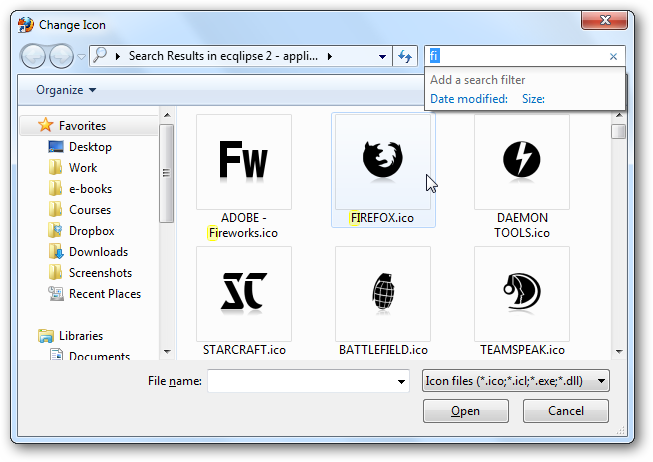Click the breadcrumb arrow before Search Results
This screenshot has width=653, height=462.
click(118, 56)
